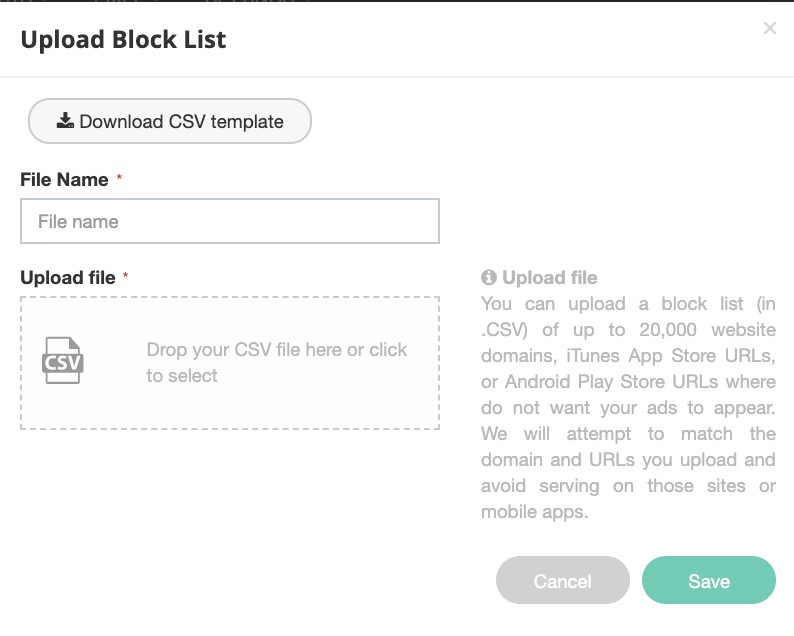
Task: Save the uploaded block list
Action: coord(709,580)
